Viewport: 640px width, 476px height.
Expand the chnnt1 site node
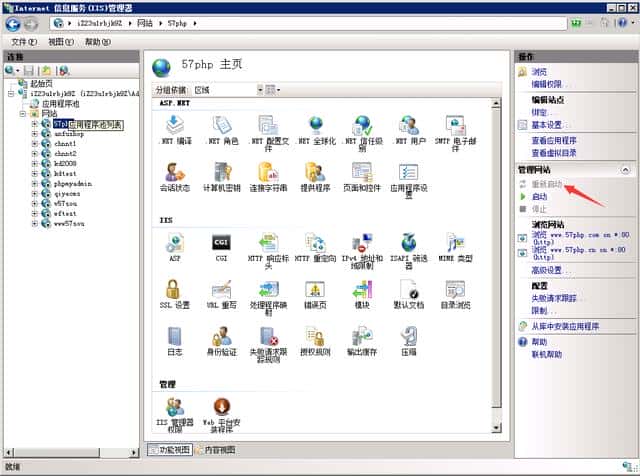35,144
